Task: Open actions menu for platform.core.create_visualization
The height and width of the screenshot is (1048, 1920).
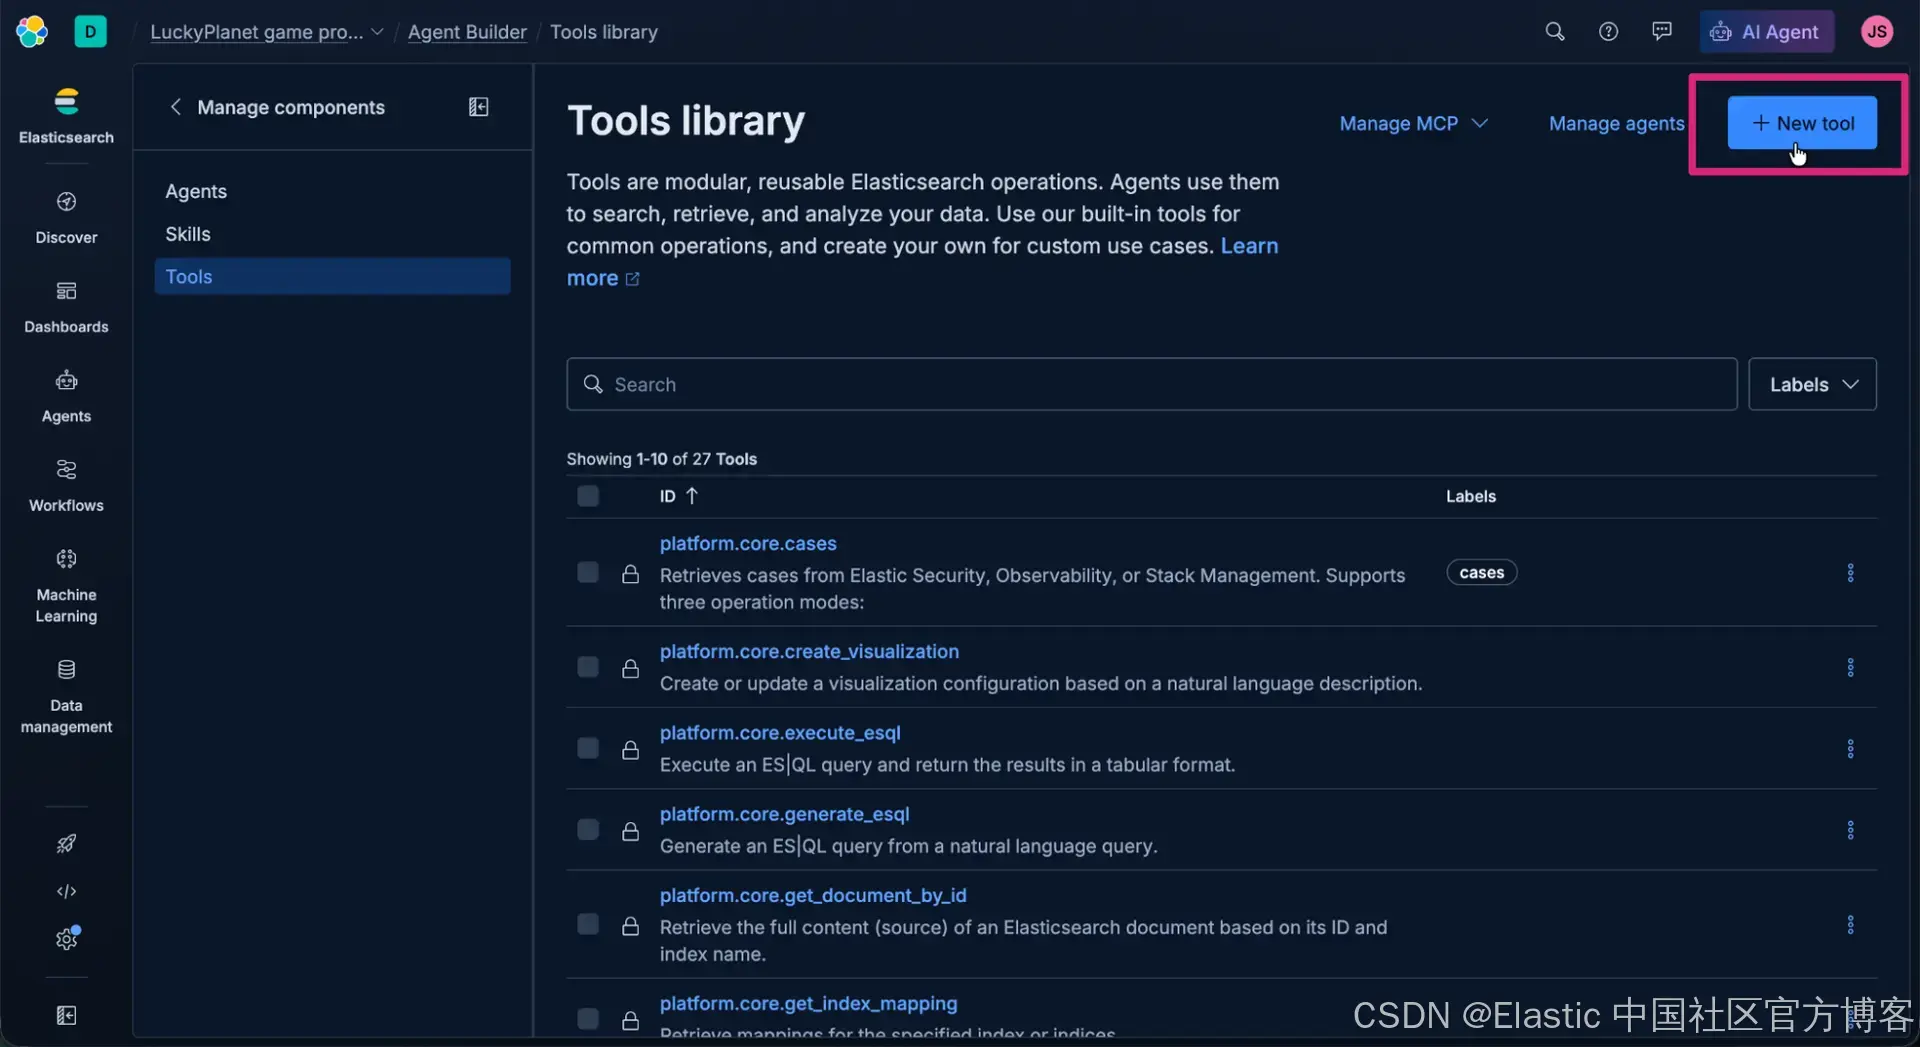Action: (x=1850, y=667)
